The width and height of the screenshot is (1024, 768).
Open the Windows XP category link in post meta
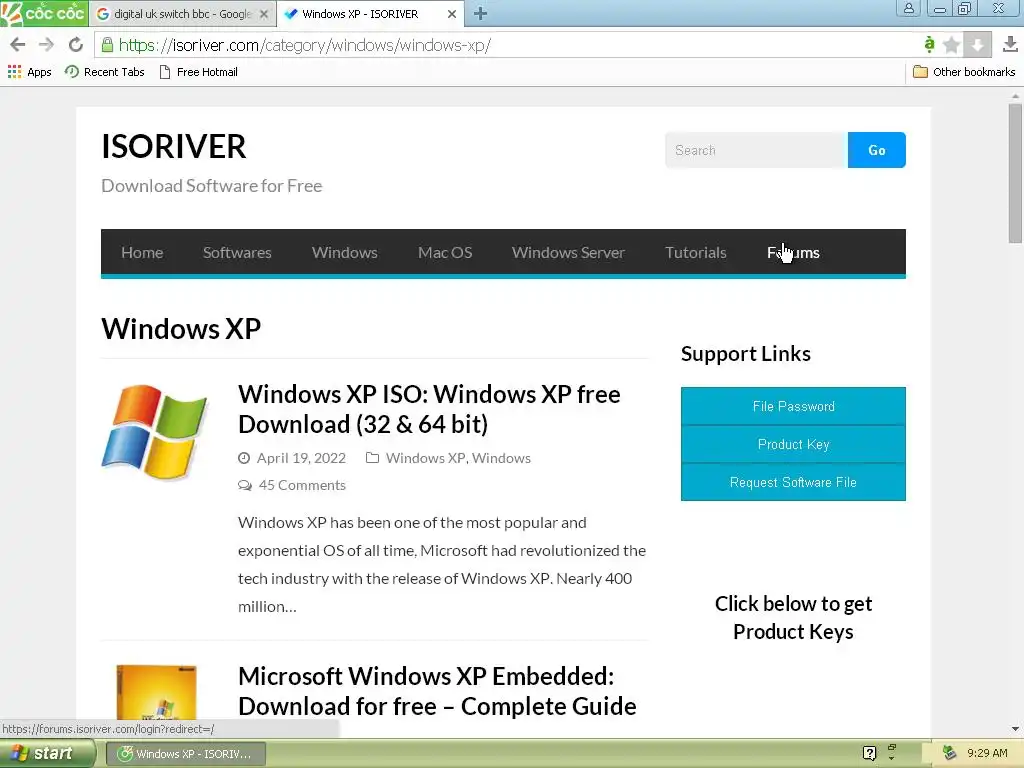click(425, 458)
